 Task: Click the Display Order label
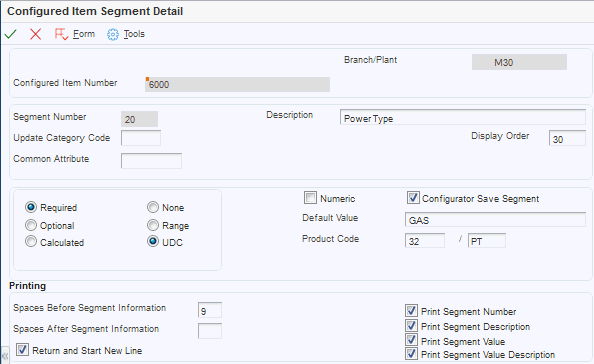tap(500, 136)
